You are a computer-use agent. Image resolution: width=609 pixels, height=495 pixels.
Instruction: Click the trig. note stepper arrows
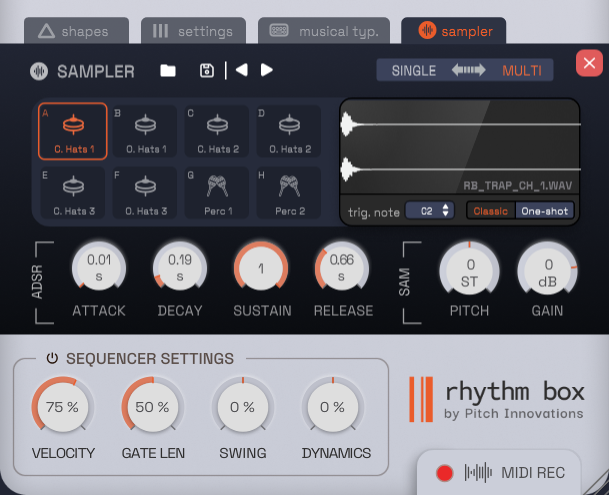(445, 211)
